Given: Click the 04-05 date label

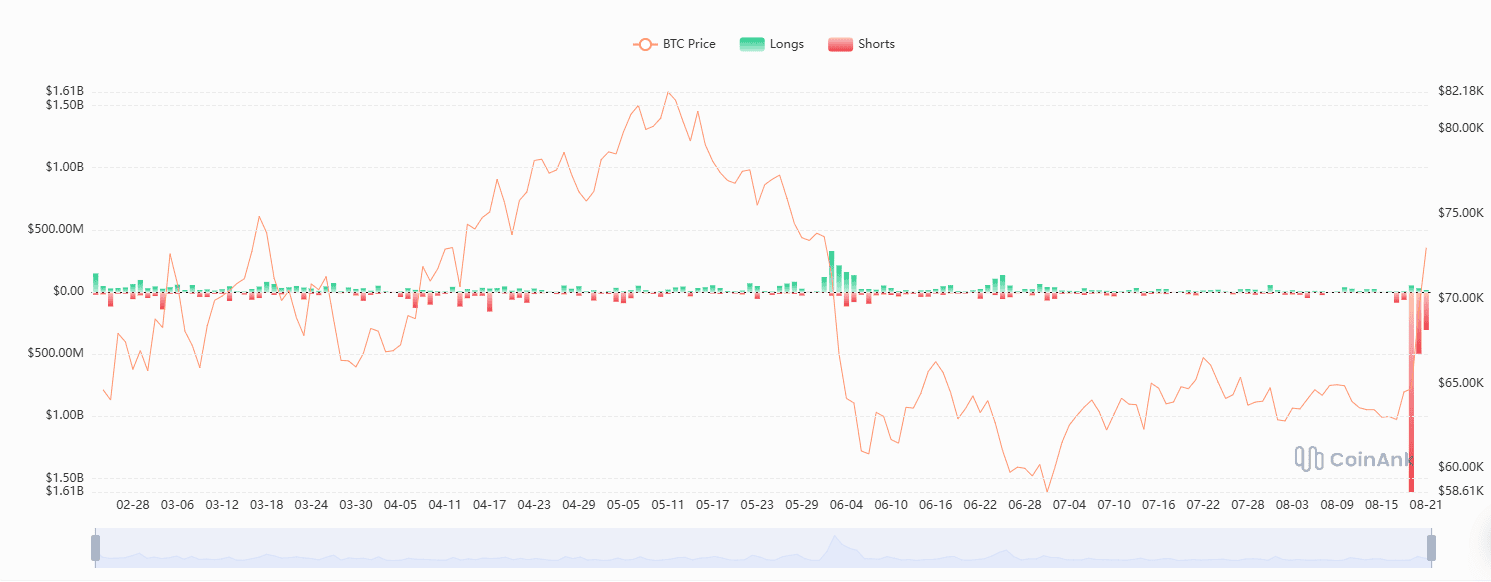Looking at the screenshot, I should pyautogui.click(x=400, y=505).
